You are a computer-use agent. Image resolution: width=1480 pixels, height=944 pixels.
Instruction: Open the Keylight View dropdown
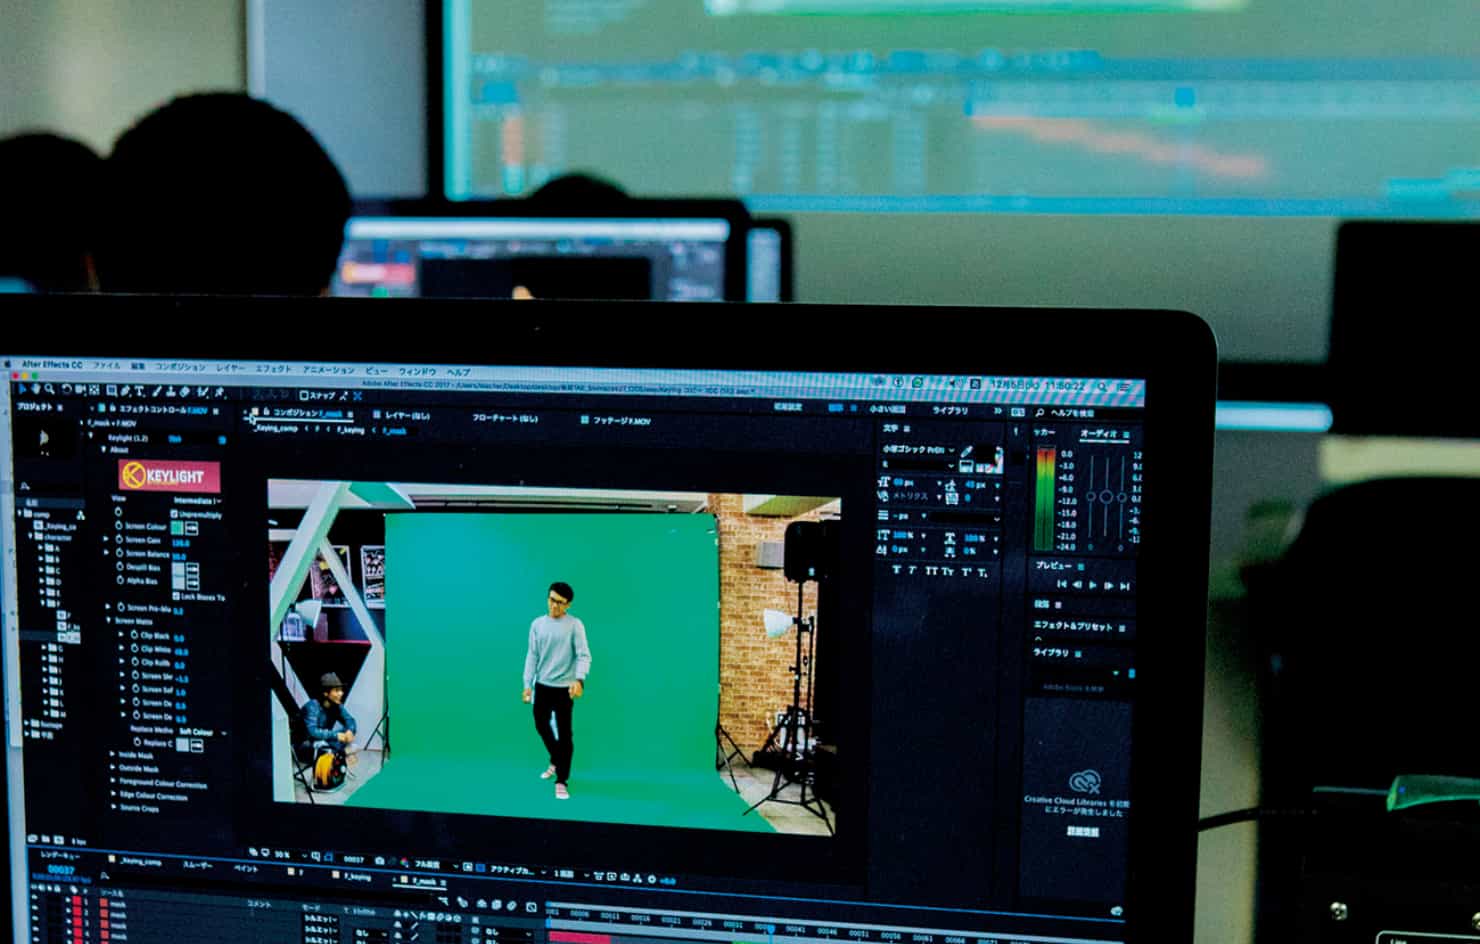197,500
